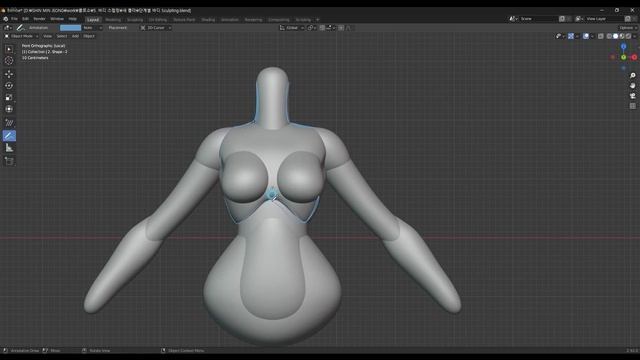
Task: Click the annotation pencil icon in header
Action: click(20, 28)
